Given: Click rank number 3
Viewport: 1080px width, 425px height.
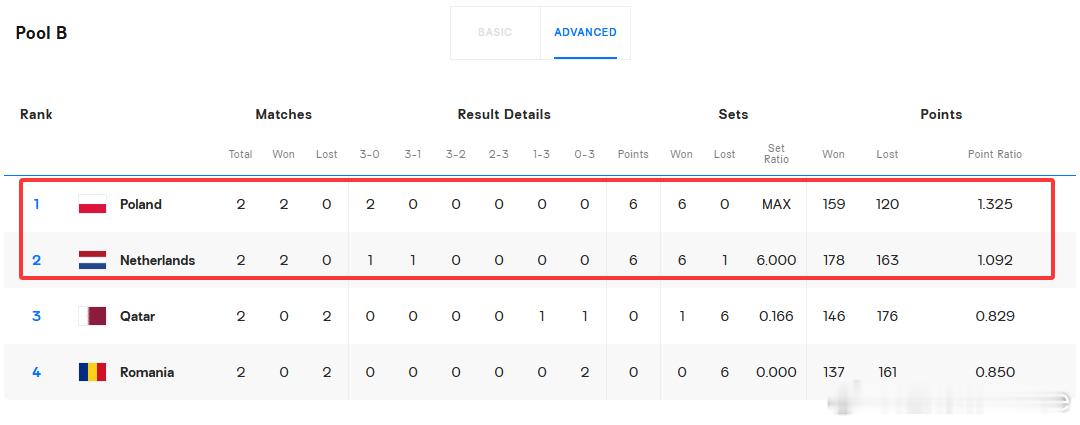Looking at the screenshot, I should click(37, 316).
